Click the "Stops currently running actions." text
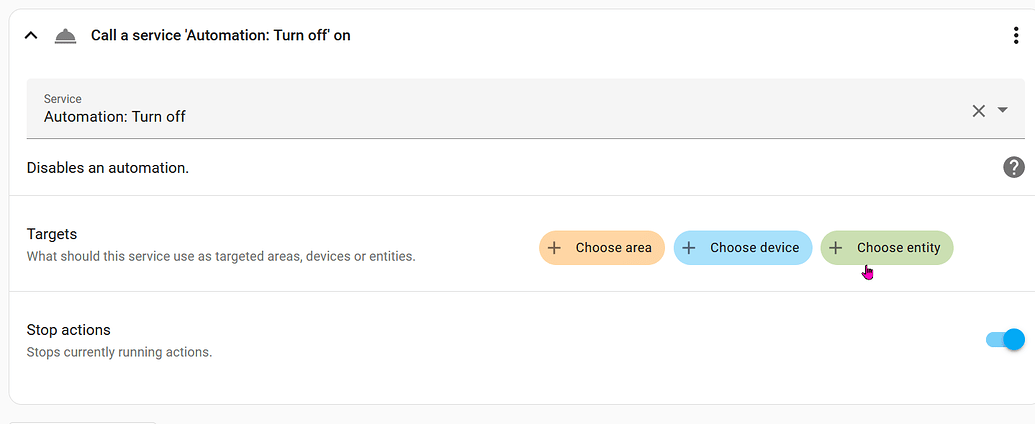The image size is (1035, 424). [119, 352]
